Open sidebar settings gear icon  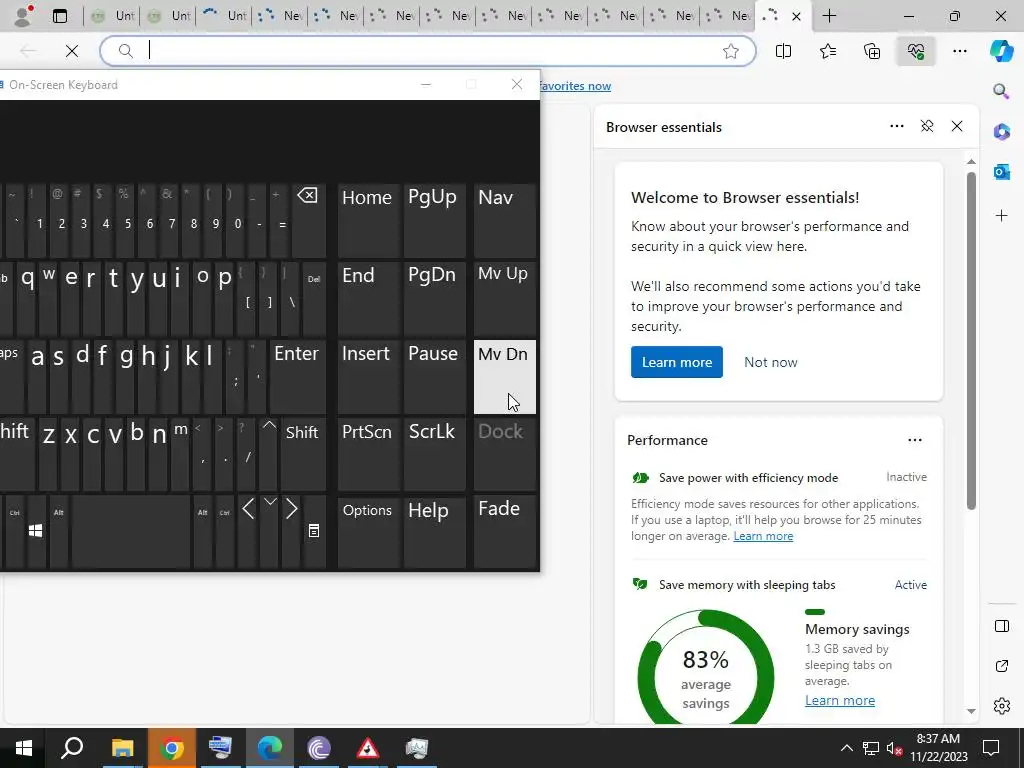1001,706
